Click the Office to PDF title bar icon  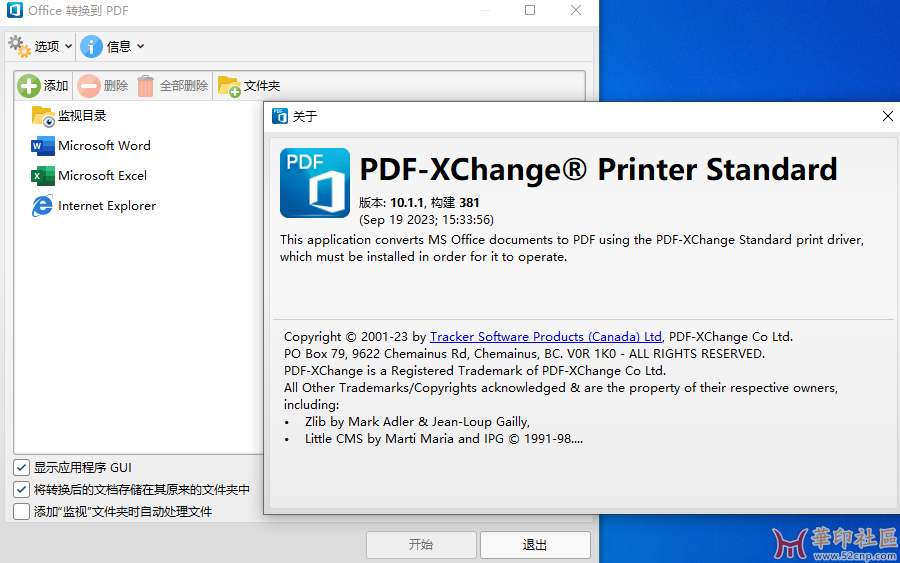point(15,10)
